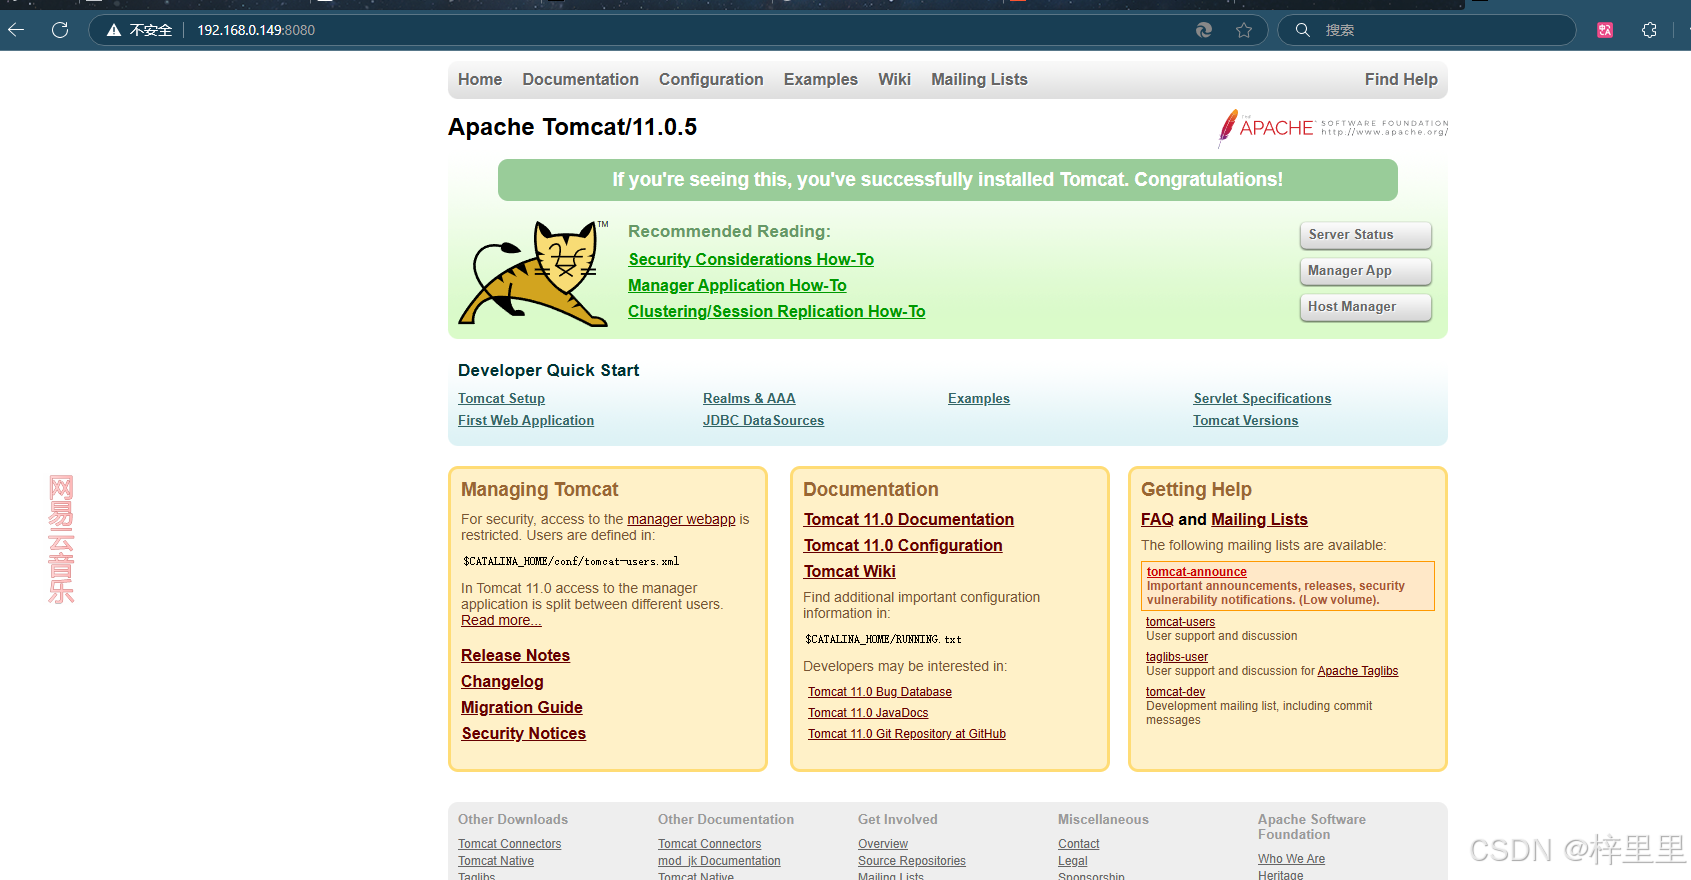
Task: Open Documentation in the top nav
Action: pos(580,79)
